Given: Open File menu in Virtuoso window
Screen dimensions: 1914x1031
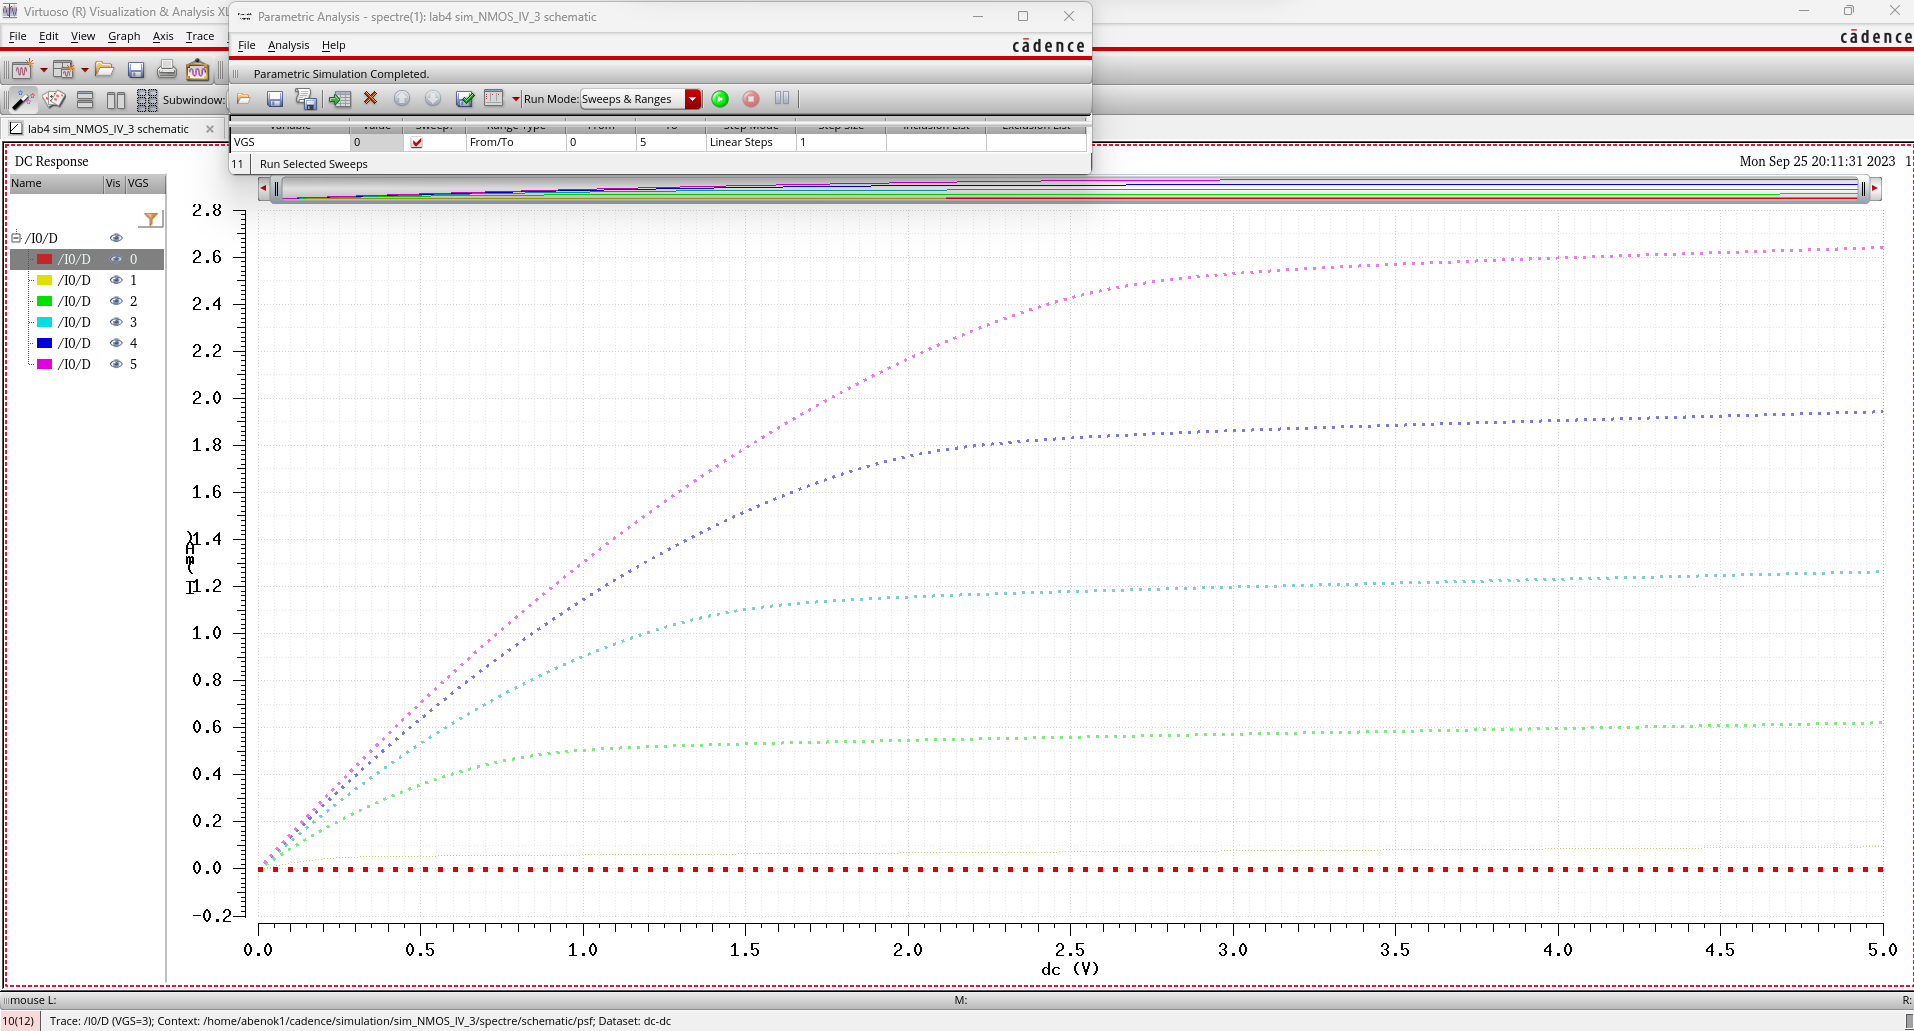Looking at the screenshot, I should pos(18,36).
